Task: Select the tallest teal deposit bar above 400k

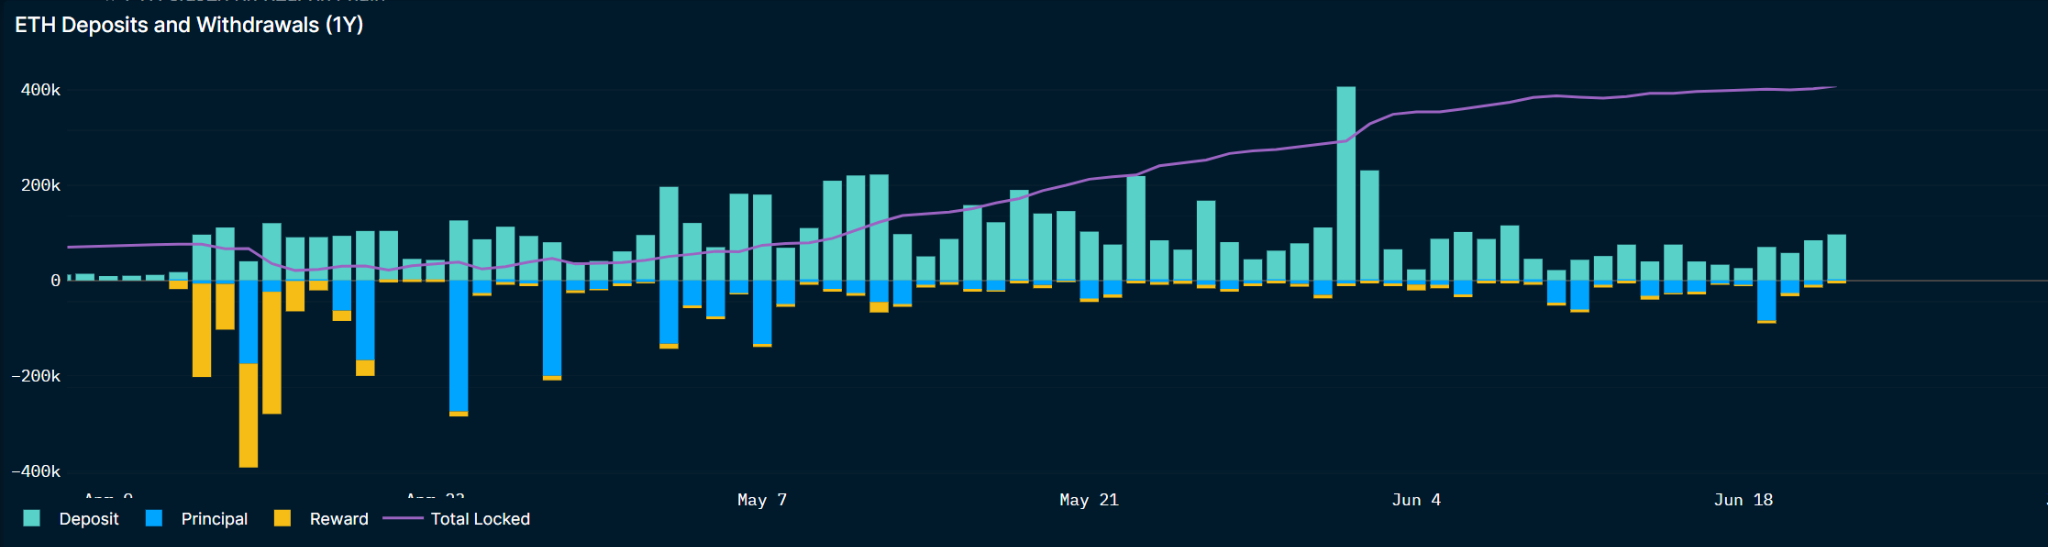Action: tap(1346, 180)
